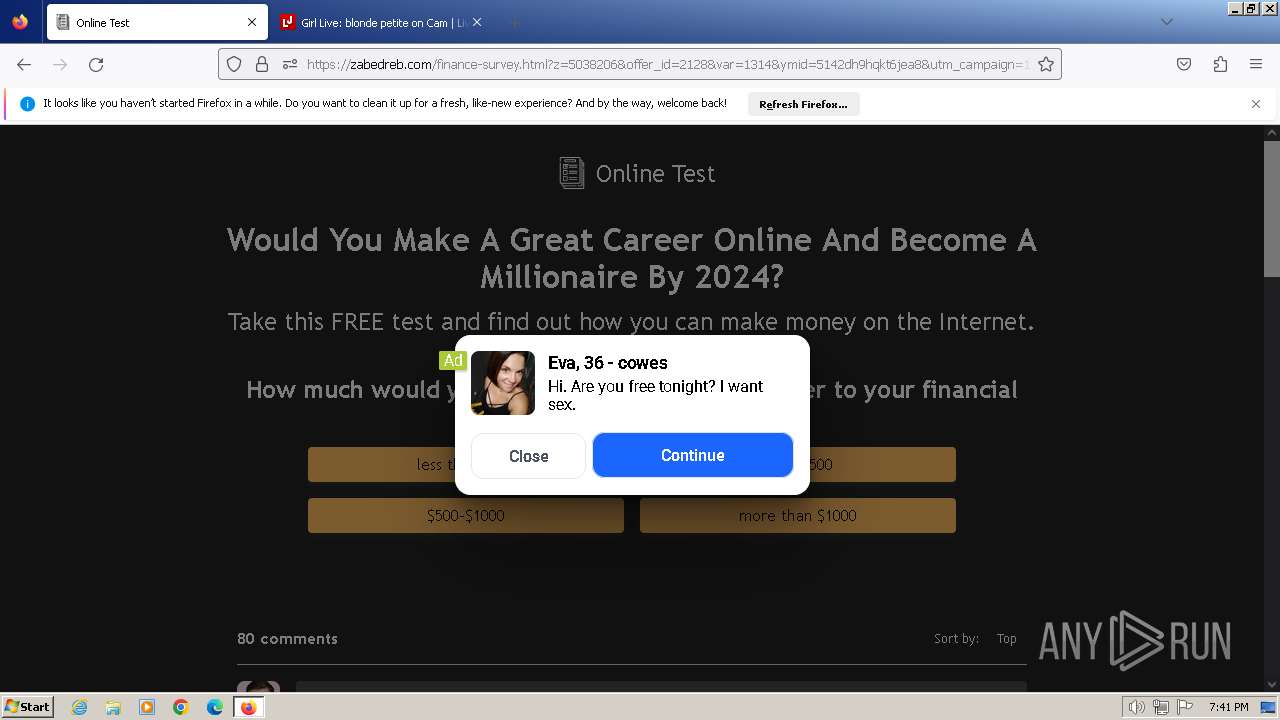
Task: Close the Online Test tab
Action: pyautogui.click(x=252, y=22)
